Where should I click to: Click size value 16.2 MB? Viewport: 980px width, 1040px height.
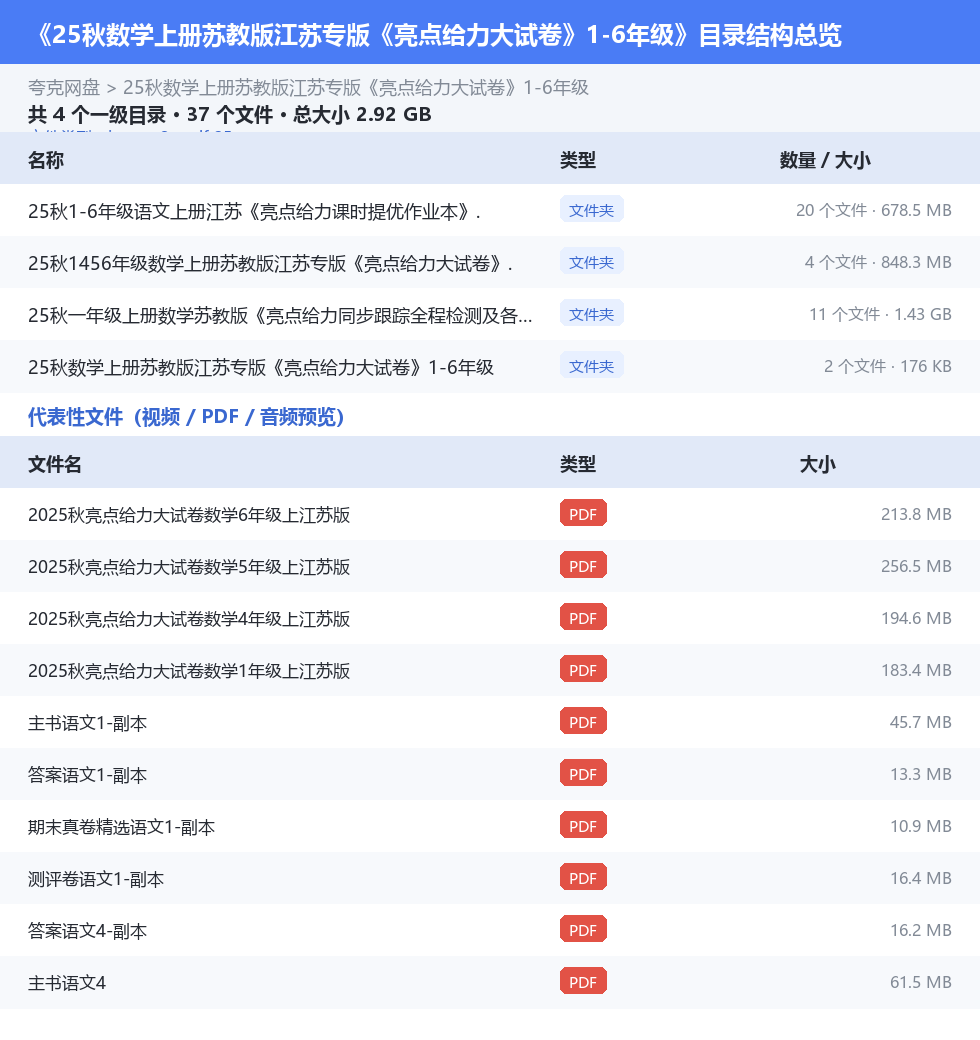(920, 930)
